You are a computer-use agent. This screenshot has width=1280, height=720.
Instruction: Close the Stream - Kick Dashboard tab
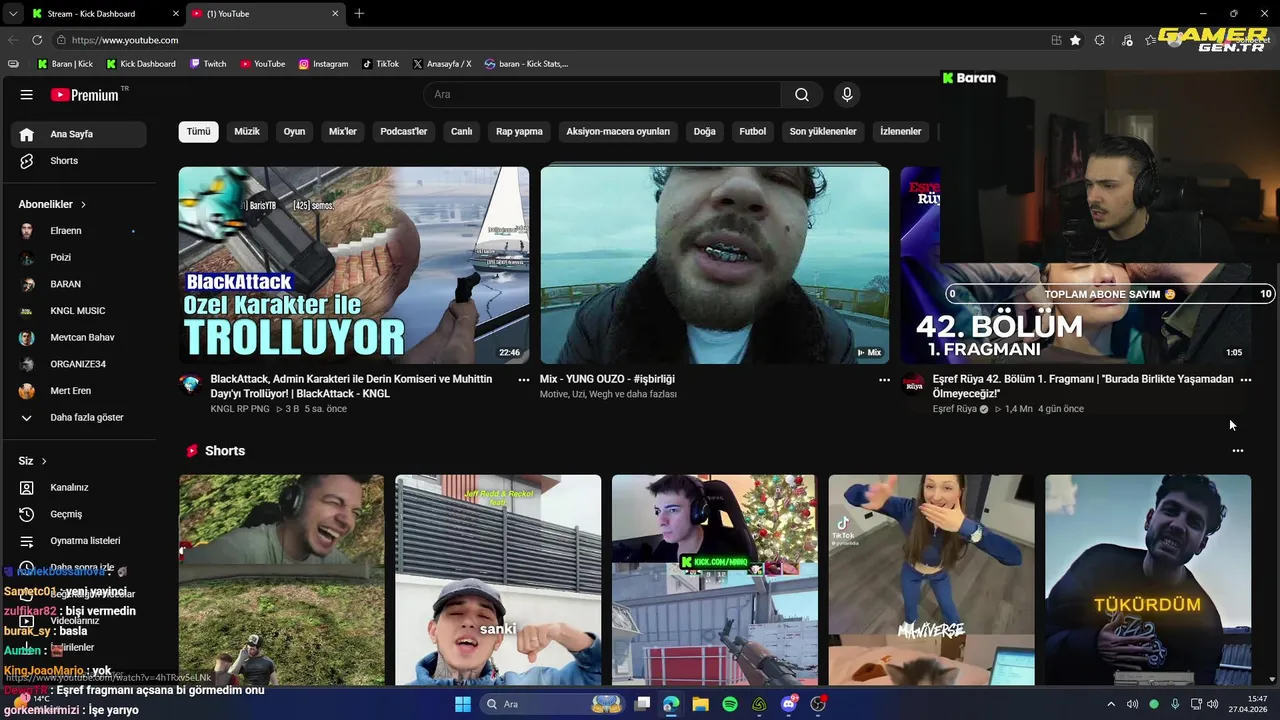point(175,13)
